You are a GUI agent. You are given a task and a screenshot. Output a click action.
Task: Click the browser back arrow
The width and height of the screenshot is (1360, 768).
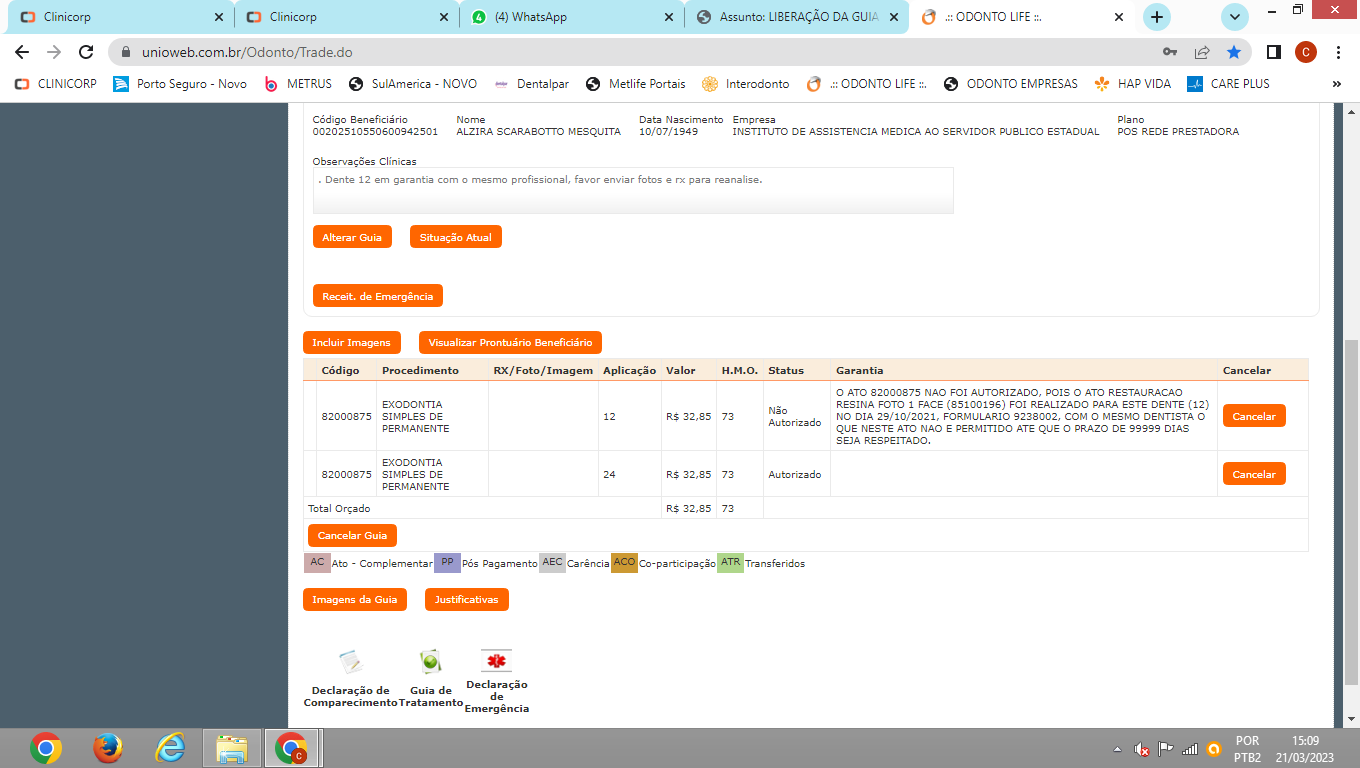22,52
